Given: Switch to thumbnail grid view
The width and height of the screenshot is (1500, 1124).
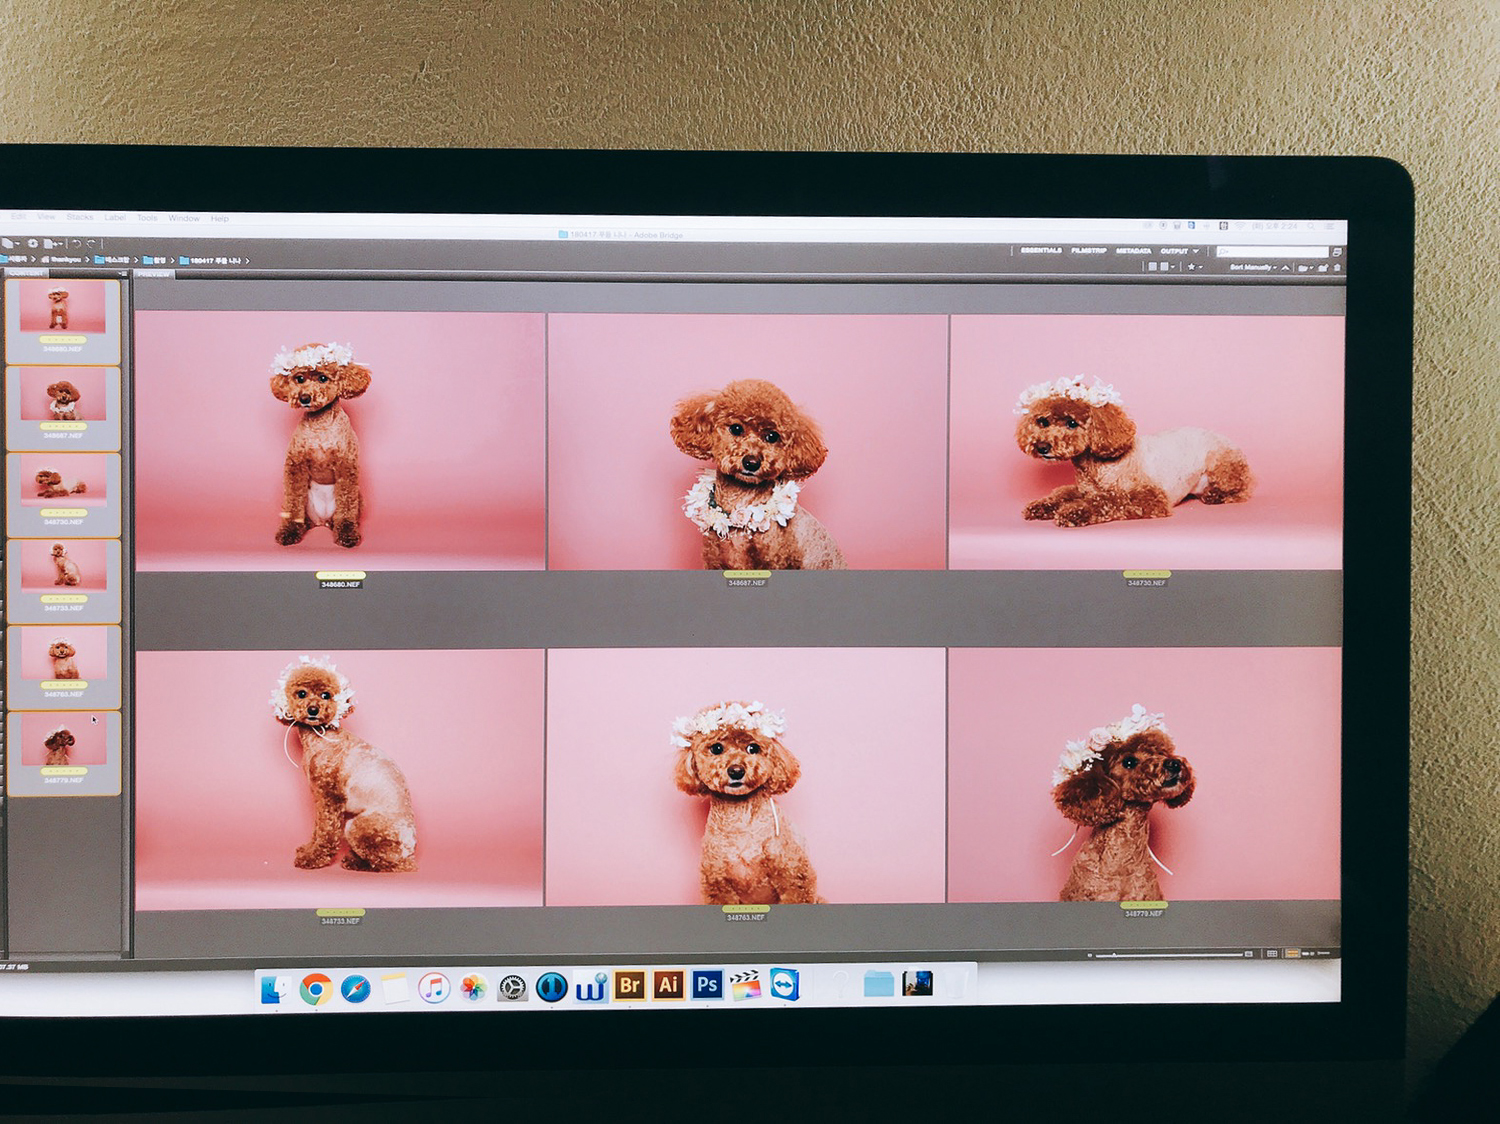Looking at the screenshot, I should pyautogui.click(x=1292, y=954).
